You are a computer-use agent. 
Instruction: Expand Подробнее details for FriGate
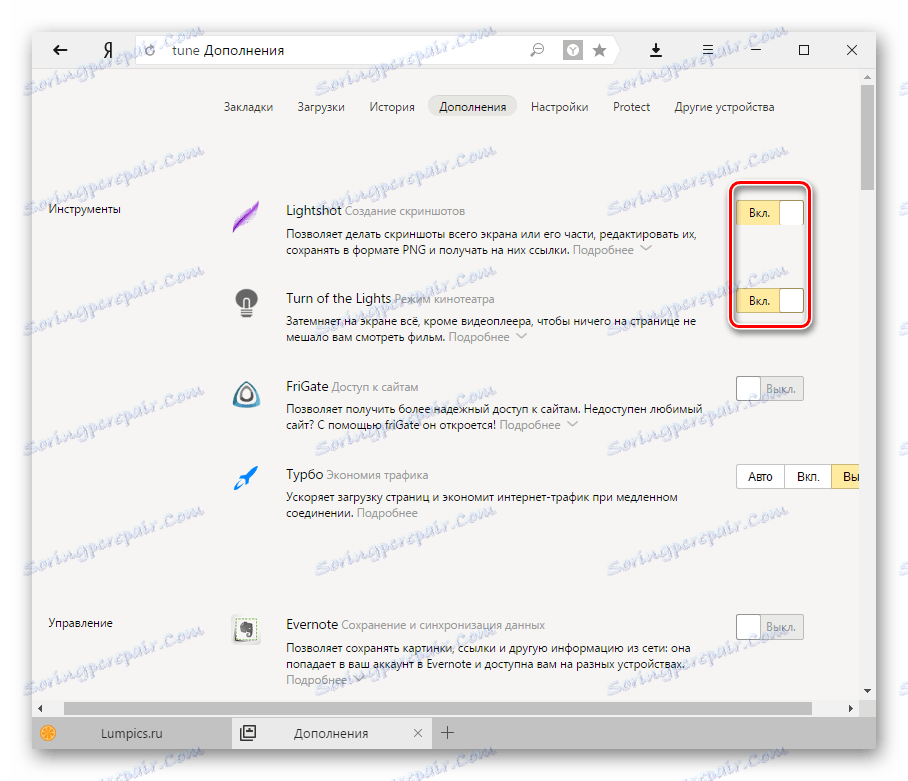[530, 423]
